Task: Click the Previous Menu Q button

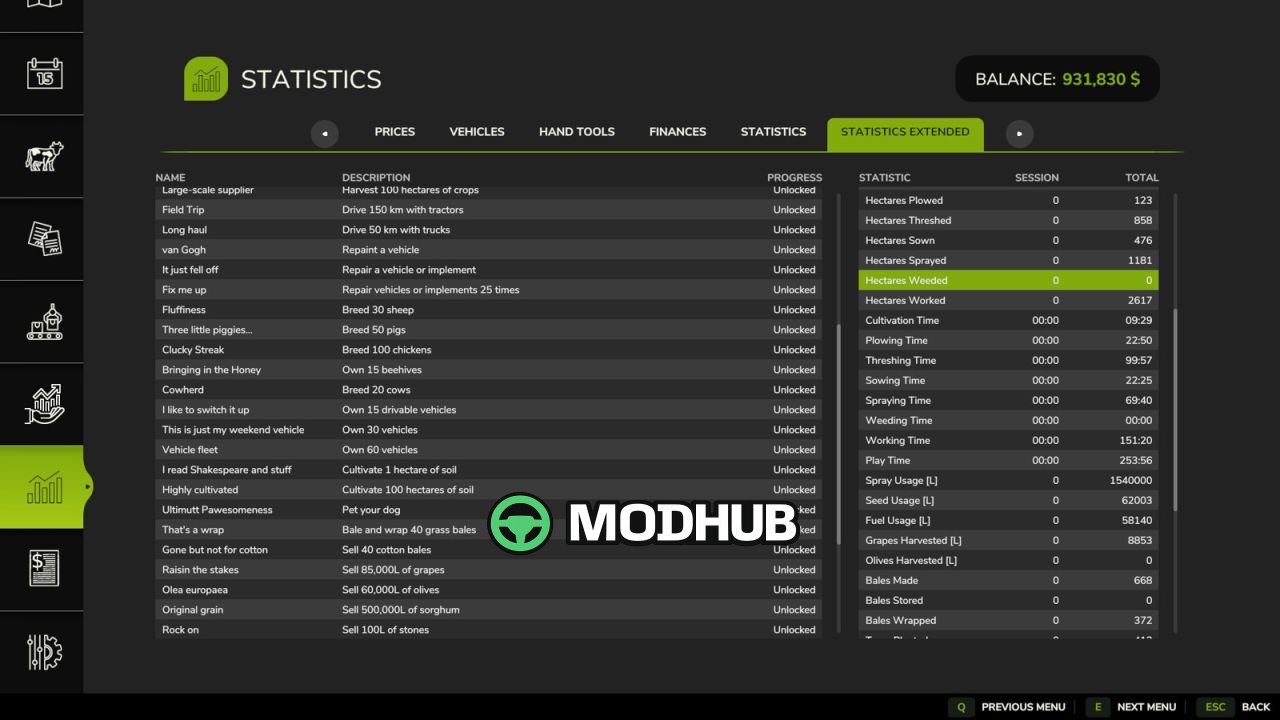Action: point(1007,707)
